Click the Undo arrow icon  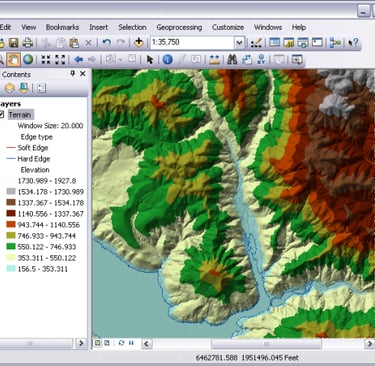pos(106,42)
